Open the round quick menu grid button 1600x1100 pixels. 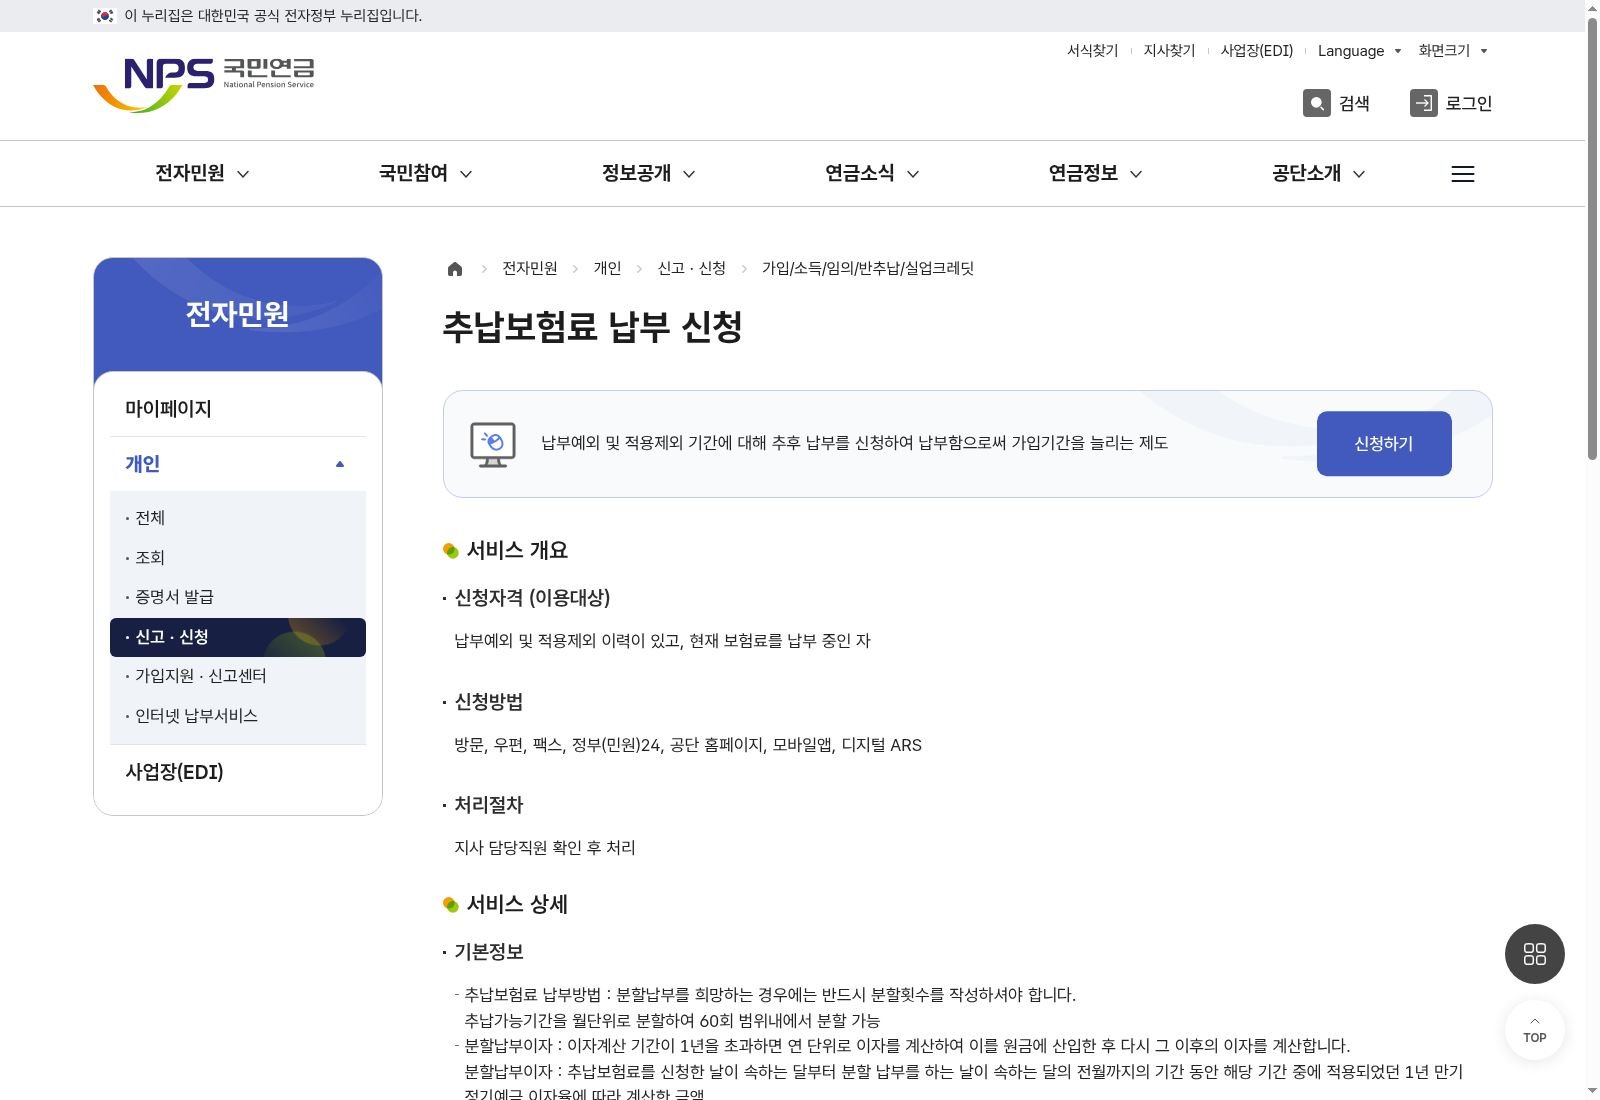point(1534,954)
